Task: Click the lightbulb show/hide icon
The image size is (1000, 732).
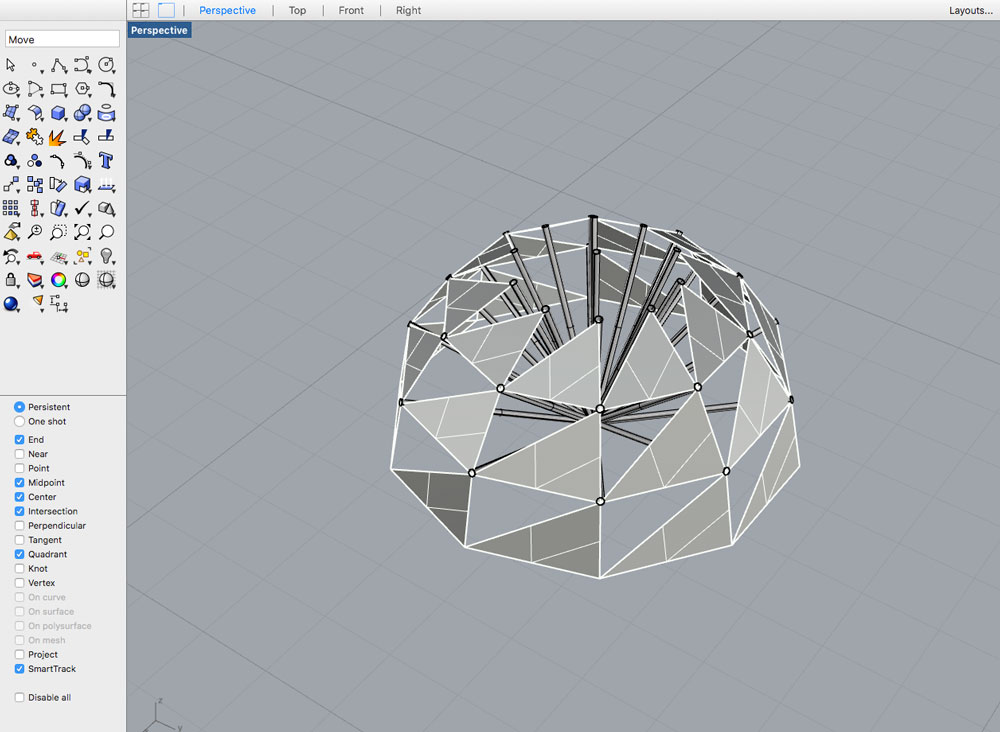Action: (x=107, y=256)
